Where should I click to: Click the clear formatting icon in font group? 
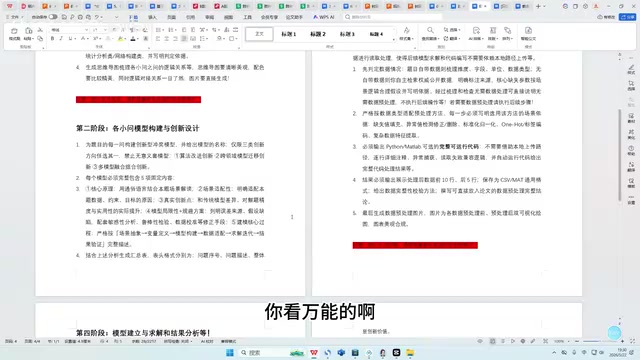(x=145, y=30)
